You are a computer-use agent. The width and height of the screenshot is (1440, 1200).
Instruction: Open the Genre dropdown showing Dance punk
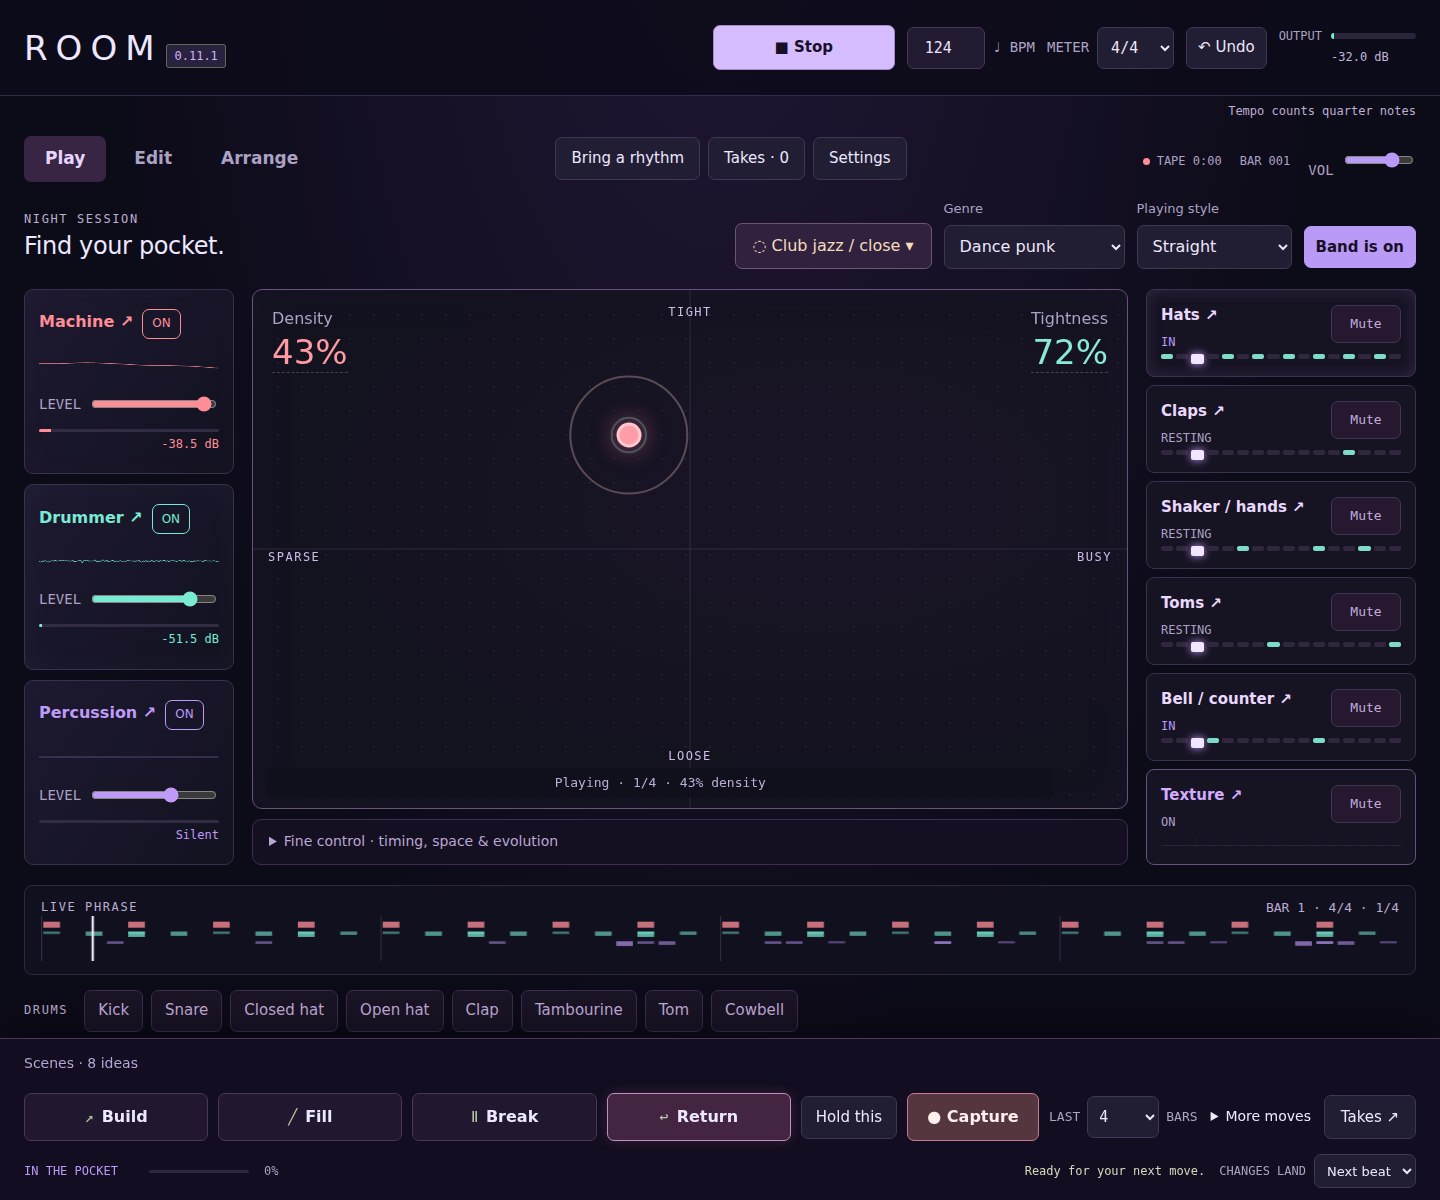click(x=1035, y=247)
